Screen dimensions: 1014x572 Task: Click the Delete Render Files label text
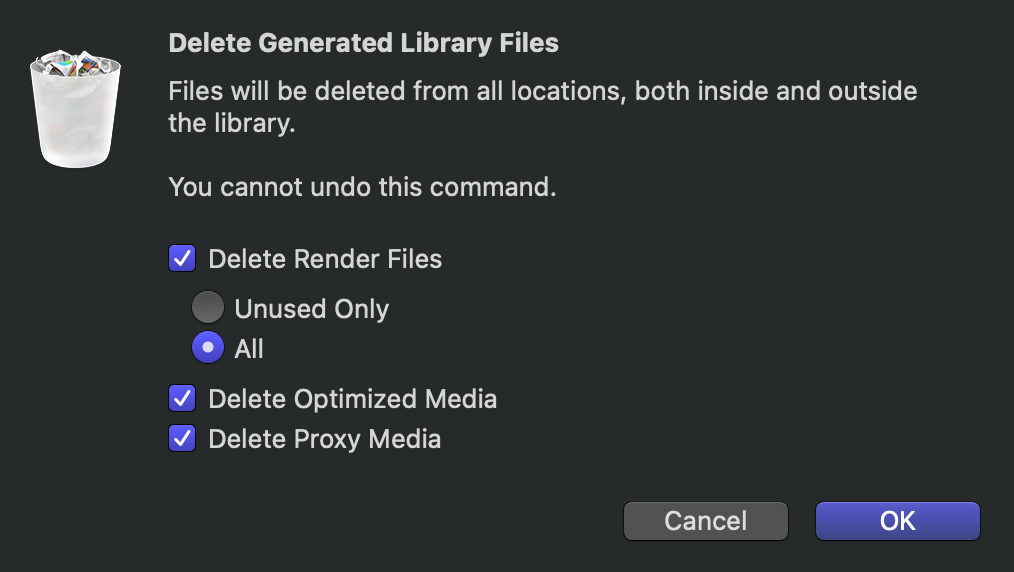(x=325, y=259)
